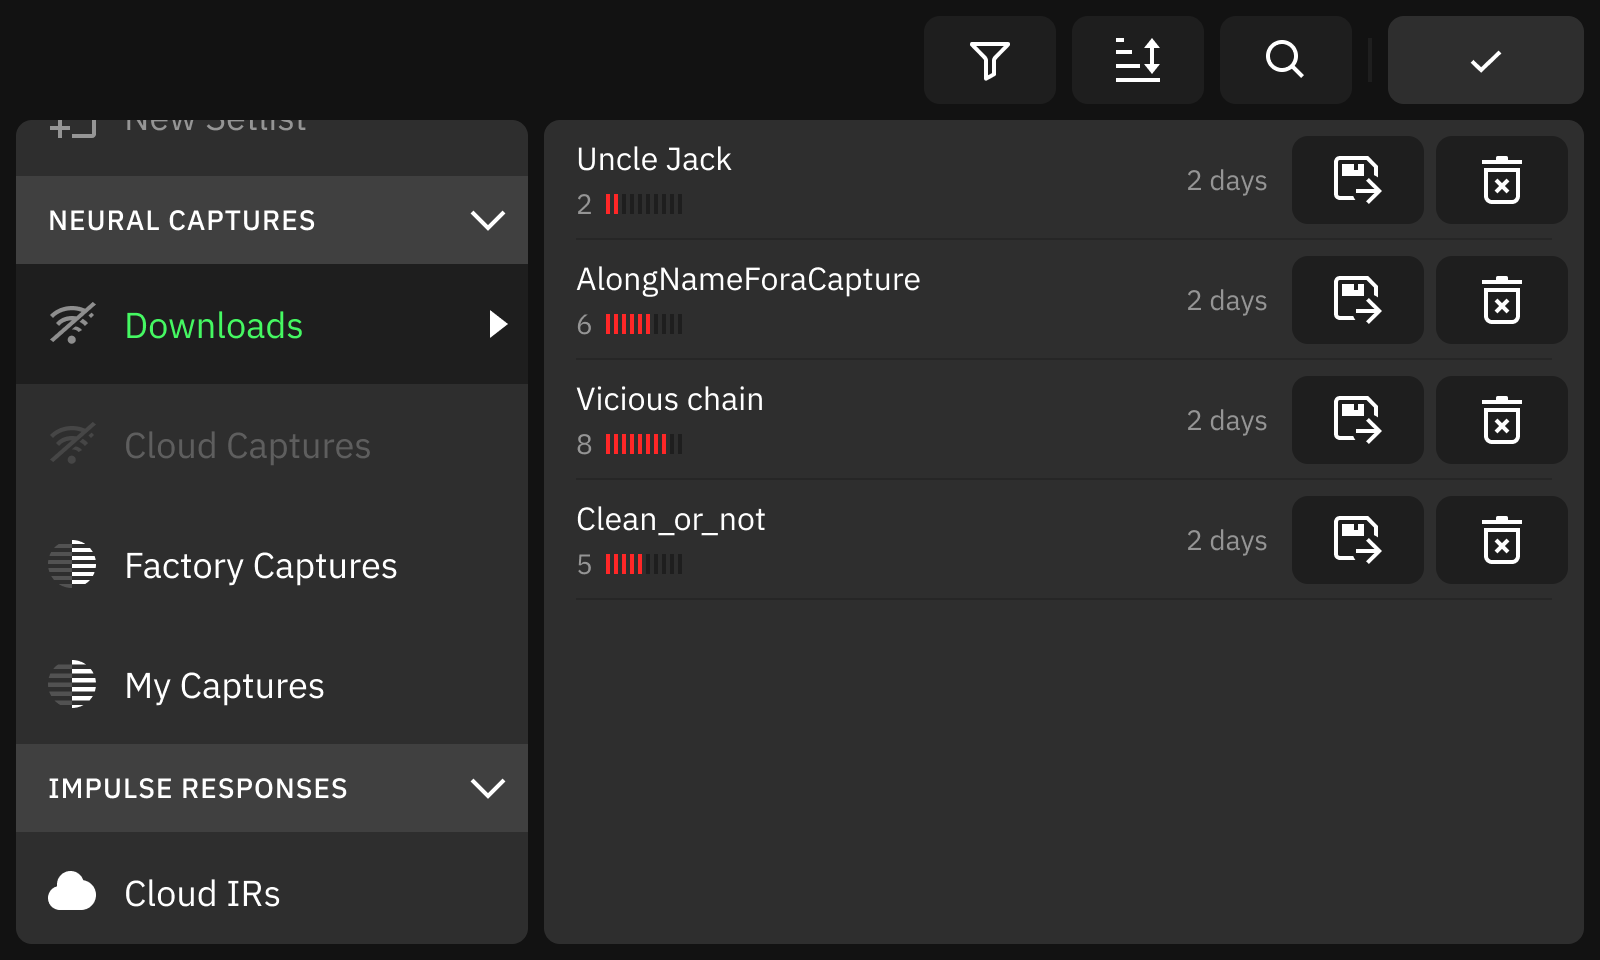Image resolution: width=1600 pixels, height=960 pixels.
Task: Open the filter options funnel icon
Action: click(x=989, y=60)
